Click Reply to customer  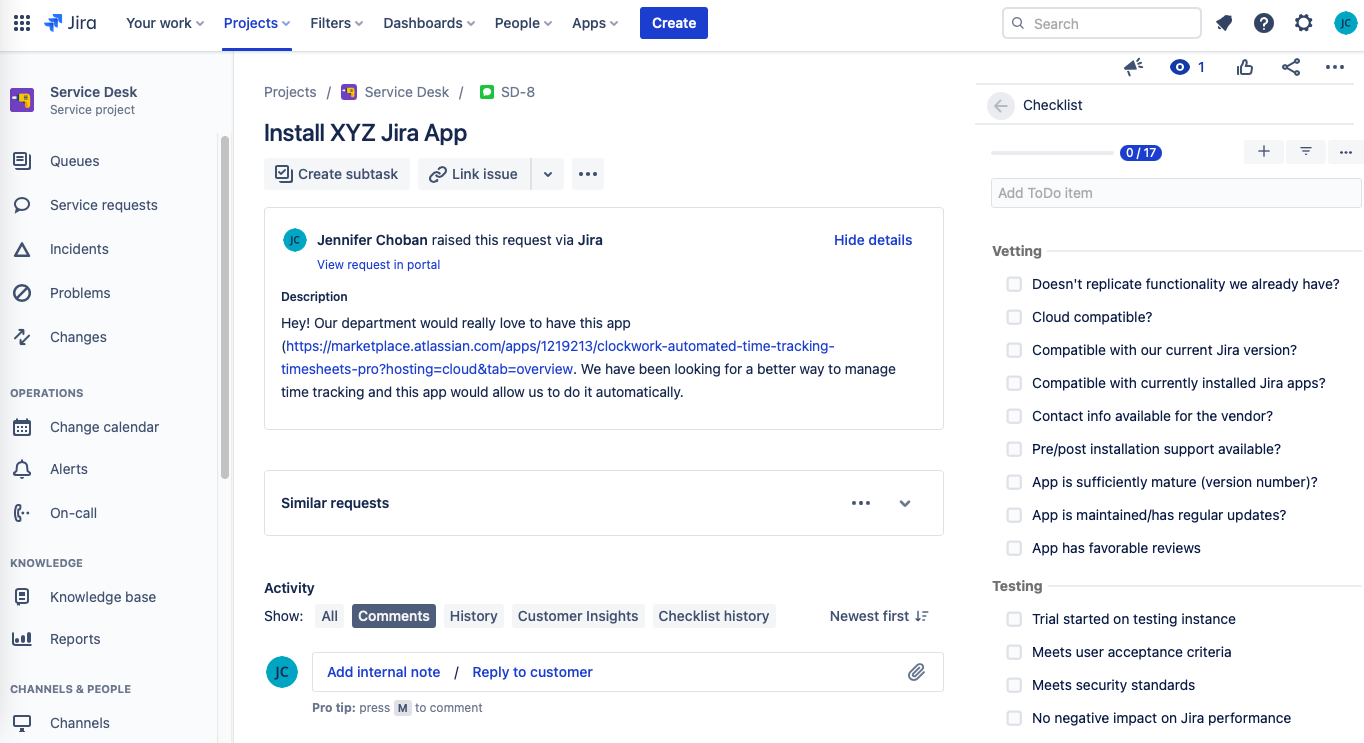533,672
